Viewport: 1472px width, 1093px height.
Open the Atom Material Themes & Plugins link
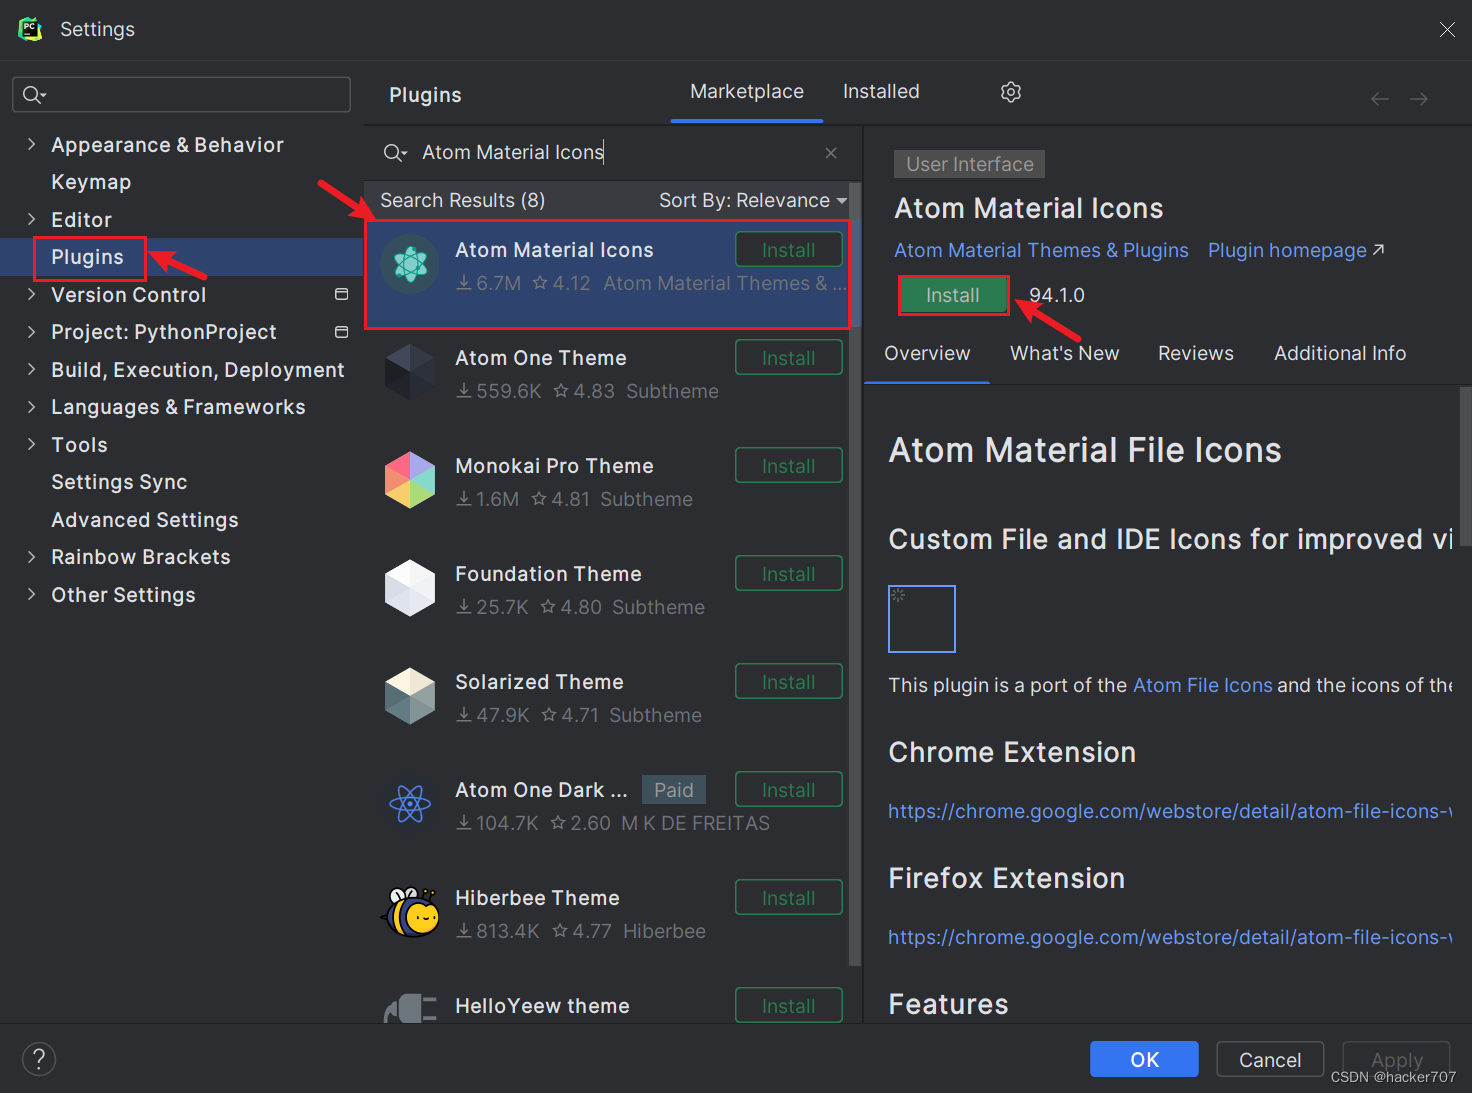(1041, 250)
